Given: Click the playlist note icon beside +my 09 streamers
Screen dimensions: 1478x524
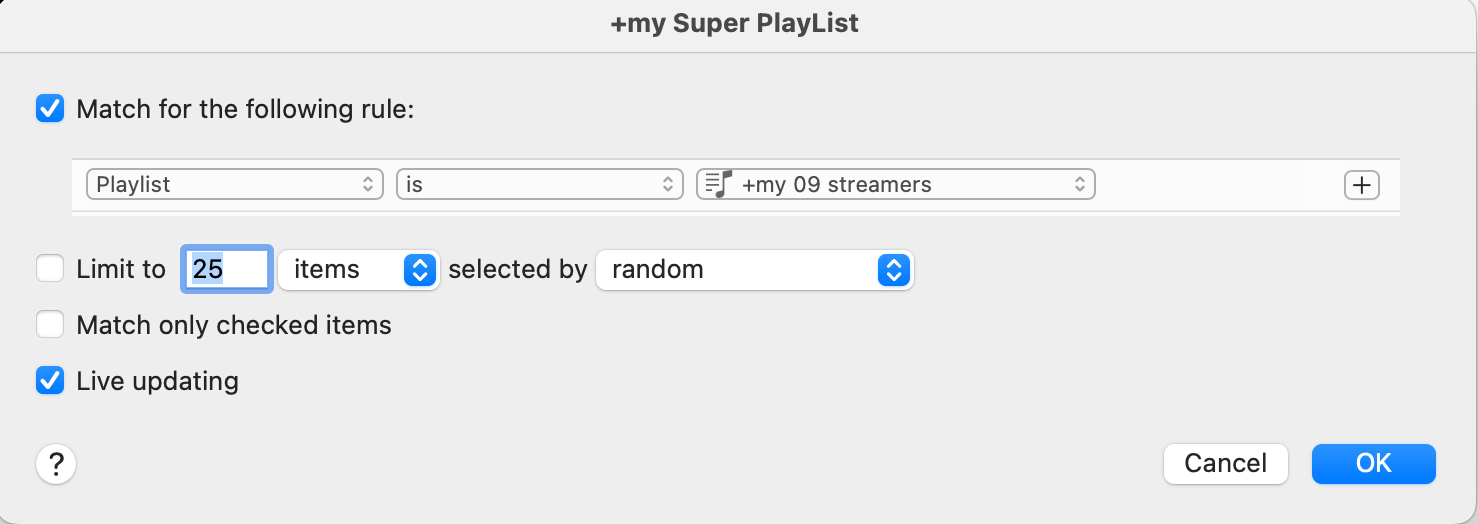Looking at the screenshot, I should tap(719, 184).
